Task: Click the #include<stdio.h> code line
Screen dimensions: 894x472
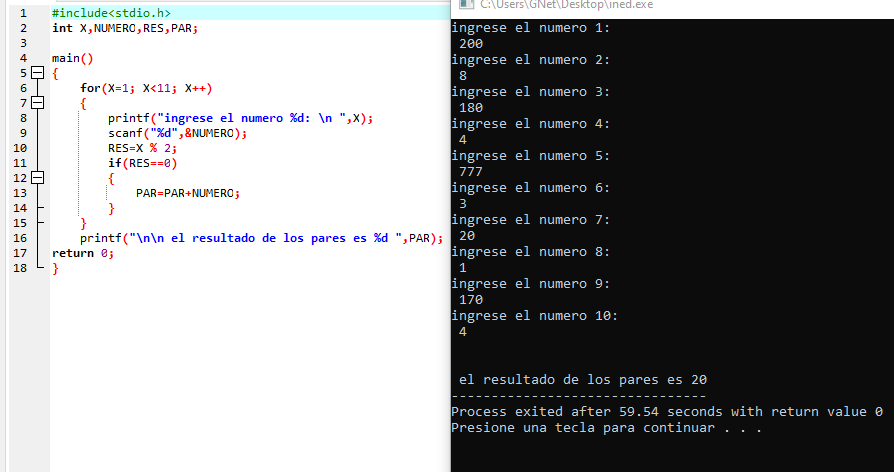Action: point(111,13)
